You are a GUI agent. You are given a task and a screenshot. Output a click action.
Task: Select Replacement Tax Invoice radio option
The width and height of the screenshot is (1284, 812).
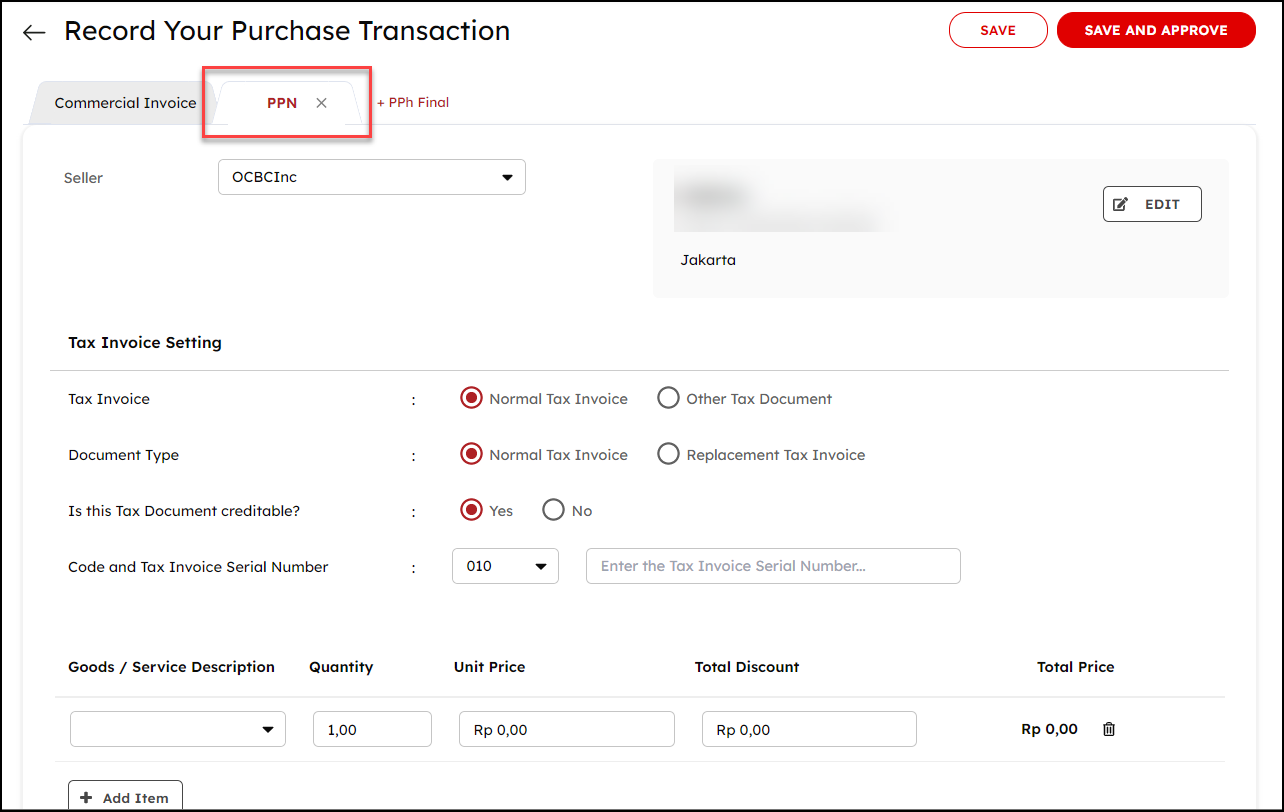pyautogui.click(x=668, y=454)
